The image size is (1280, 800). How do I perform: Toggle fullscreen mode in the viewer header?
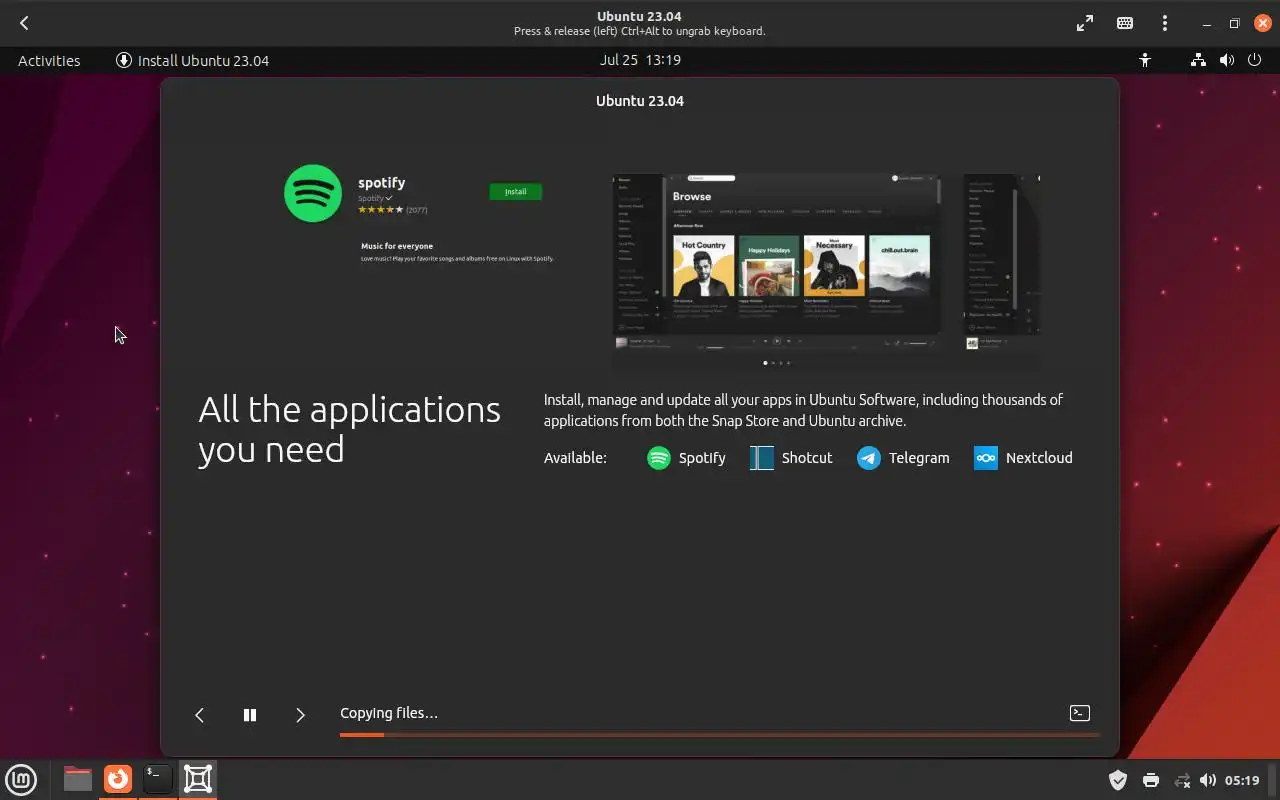point(1084,23)
